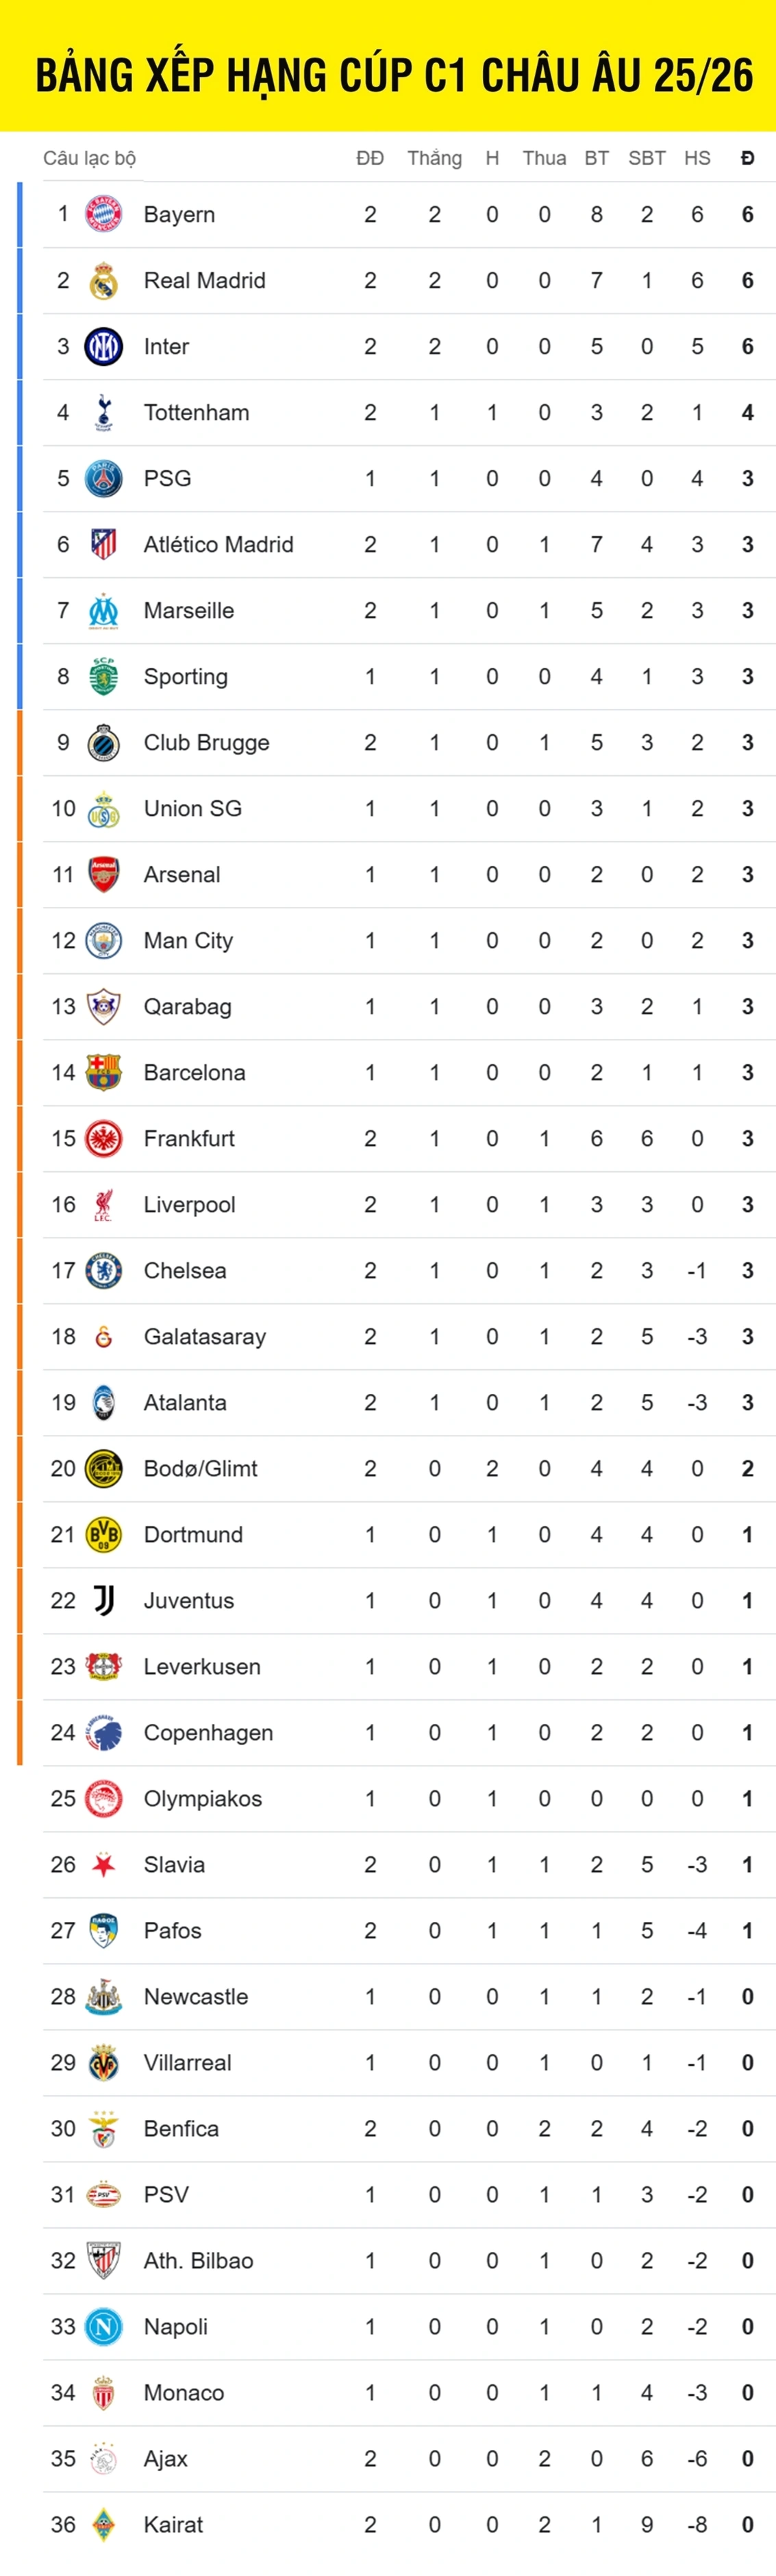Image resolution: width=776 pixels, height=2576 pixels.
Task: Click the Thua column header
Action: tap(544, 158)
